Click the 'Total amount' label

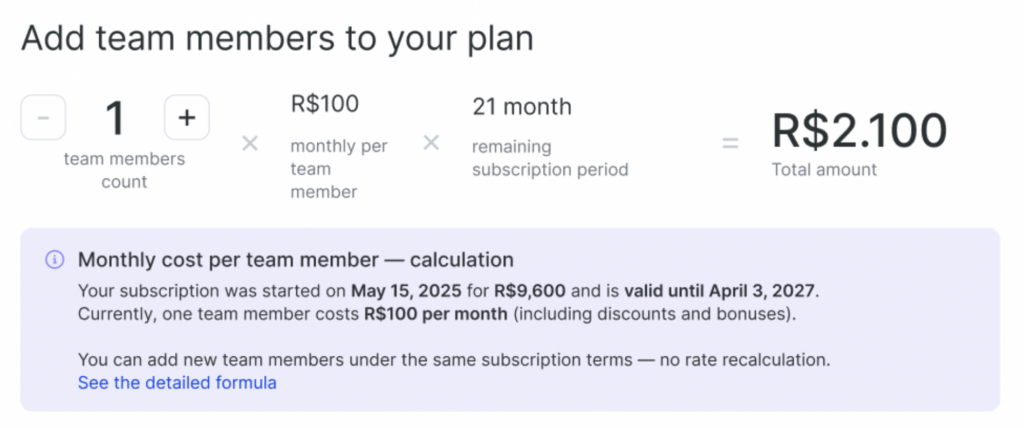coord(824,170)
